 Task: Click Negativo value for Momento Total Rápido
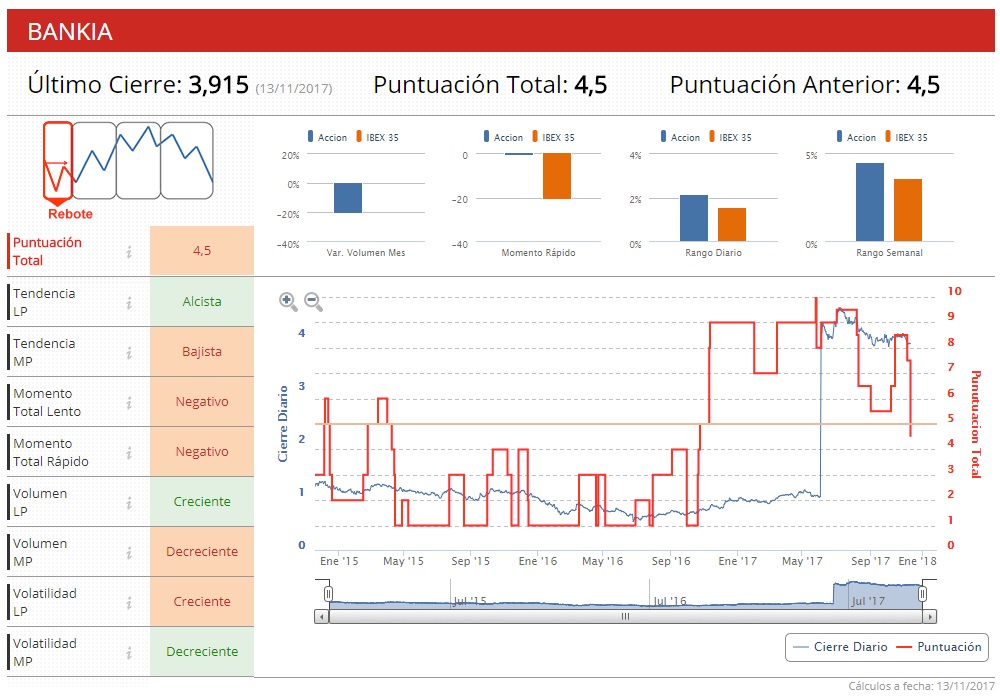coord(202,451)
